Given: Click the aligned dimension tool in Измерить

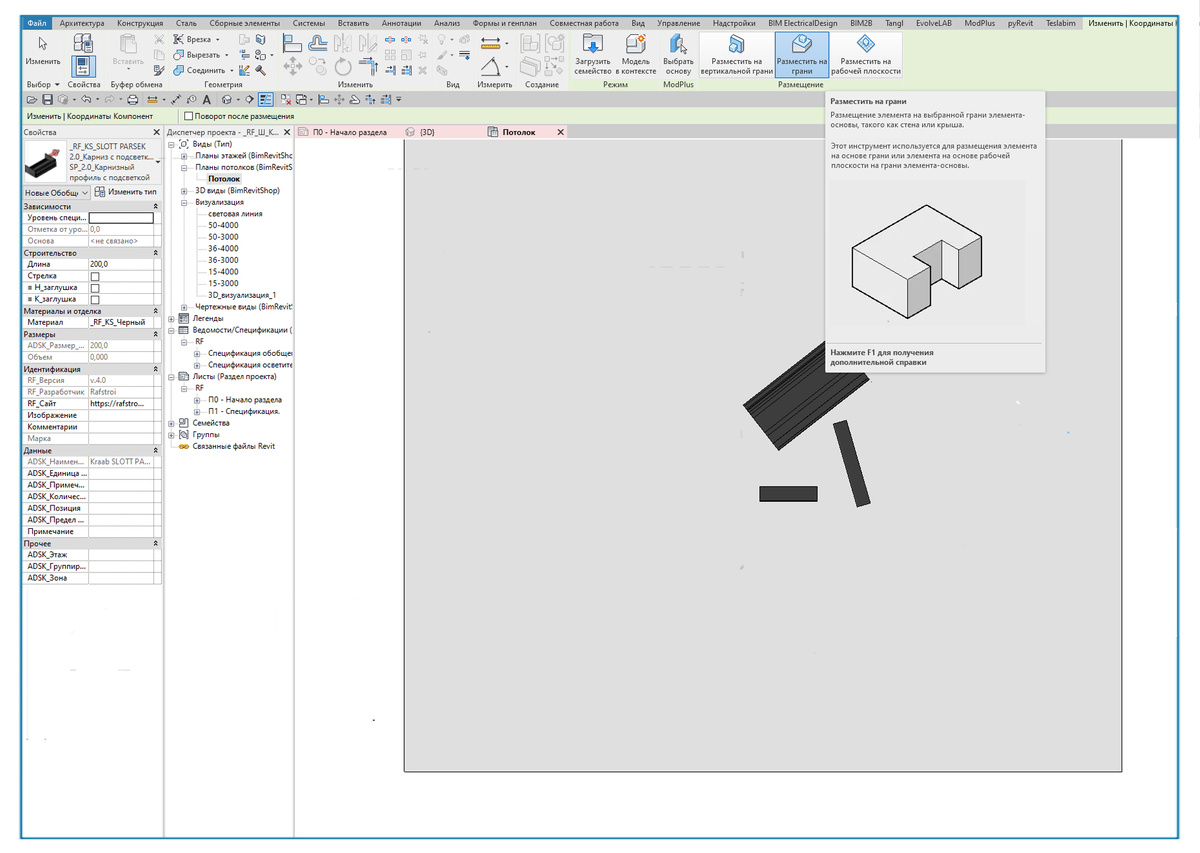Looking at the screenshot, I should 491,43.
